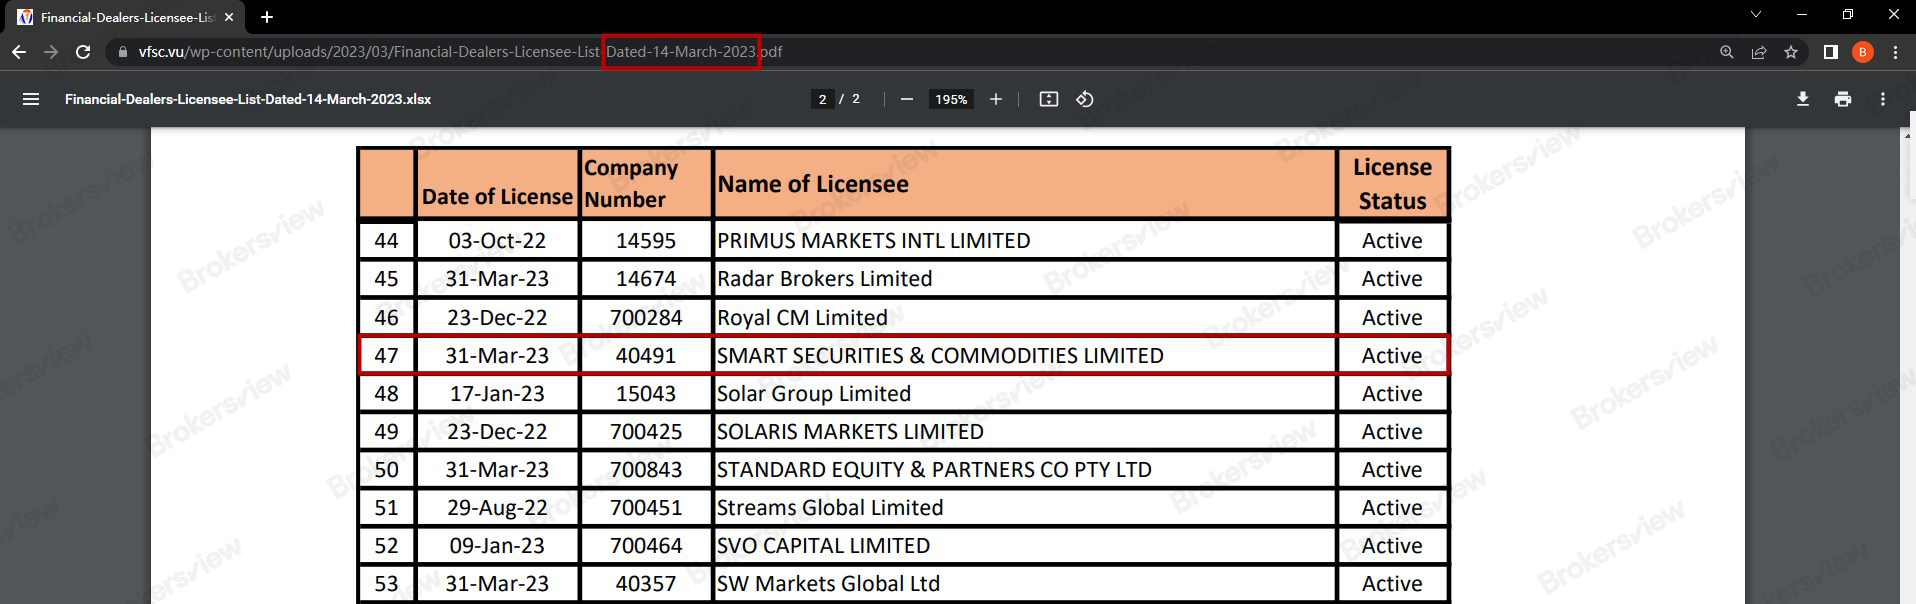Screen dimensions: 1916x604
Task: Open Chrome three-dot menu
Action: point(1895,52)
